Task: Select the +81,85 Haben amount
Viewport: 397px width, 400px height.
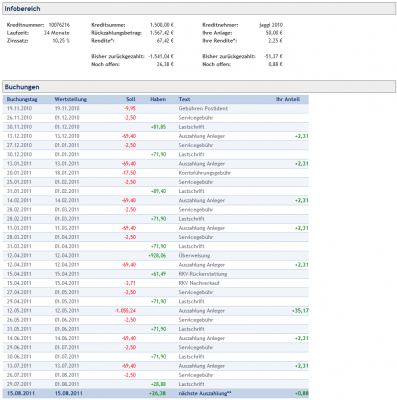Action: [x=158, y=127]
